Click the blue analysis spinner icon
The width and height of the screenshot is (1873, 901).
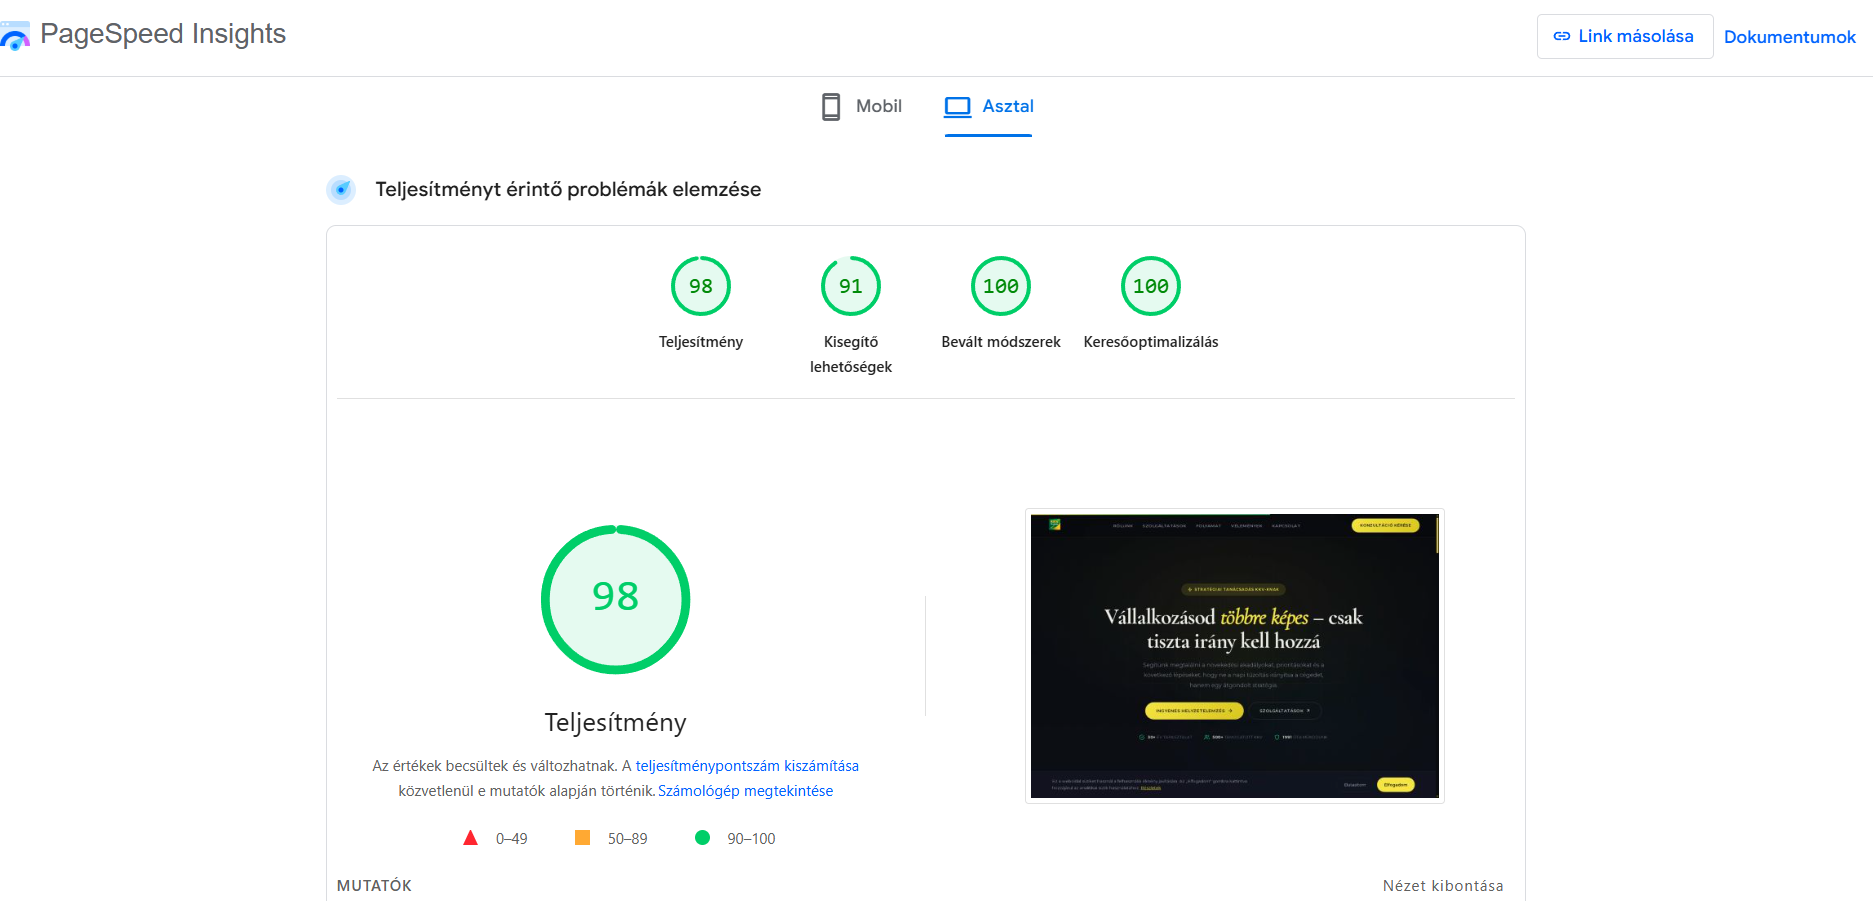click(341, 188)
